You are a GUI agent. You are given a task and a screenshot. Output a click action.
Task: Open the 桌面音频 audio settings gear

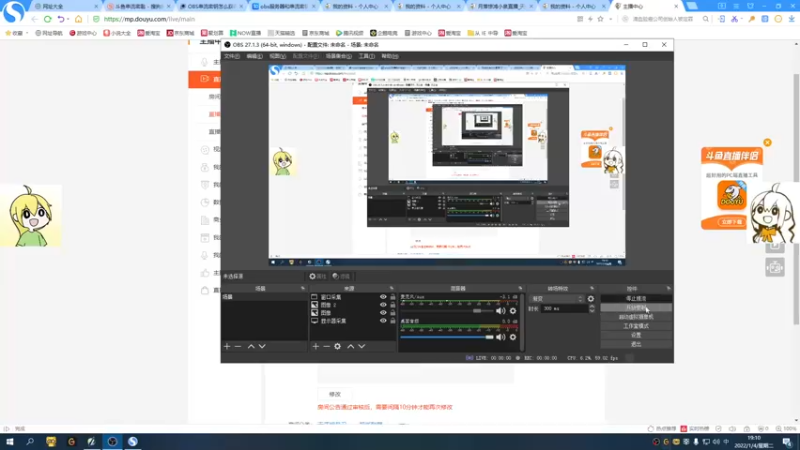click(x=513, y=337)
